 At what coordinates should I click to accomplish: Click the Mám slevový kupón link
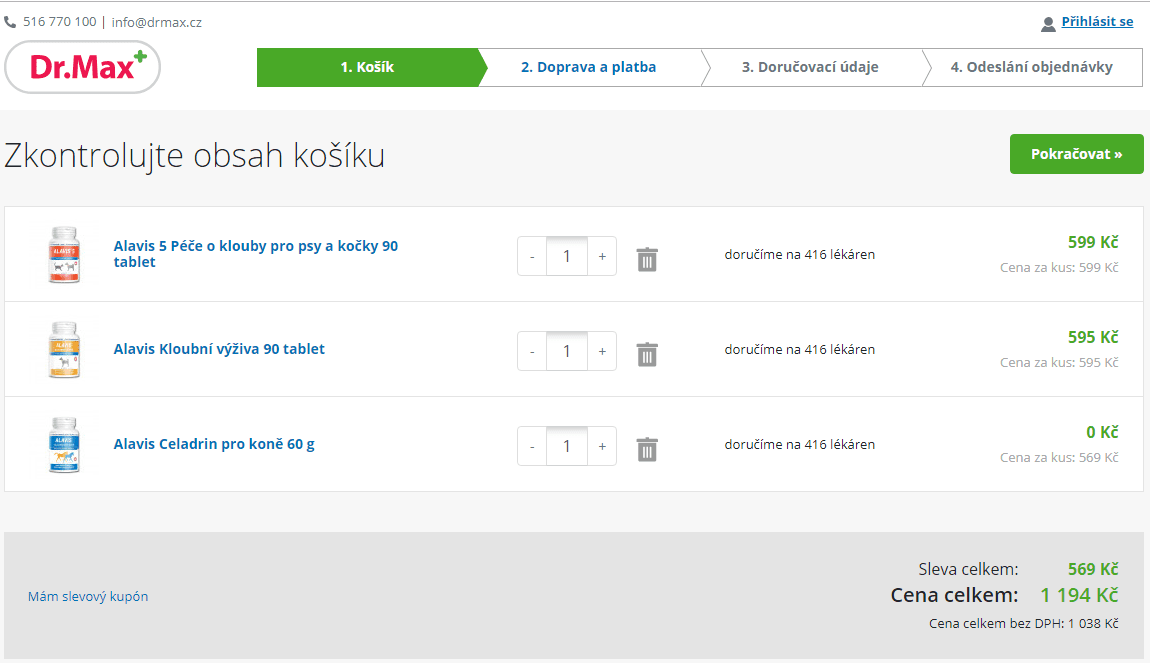click(x=88, y=596)
